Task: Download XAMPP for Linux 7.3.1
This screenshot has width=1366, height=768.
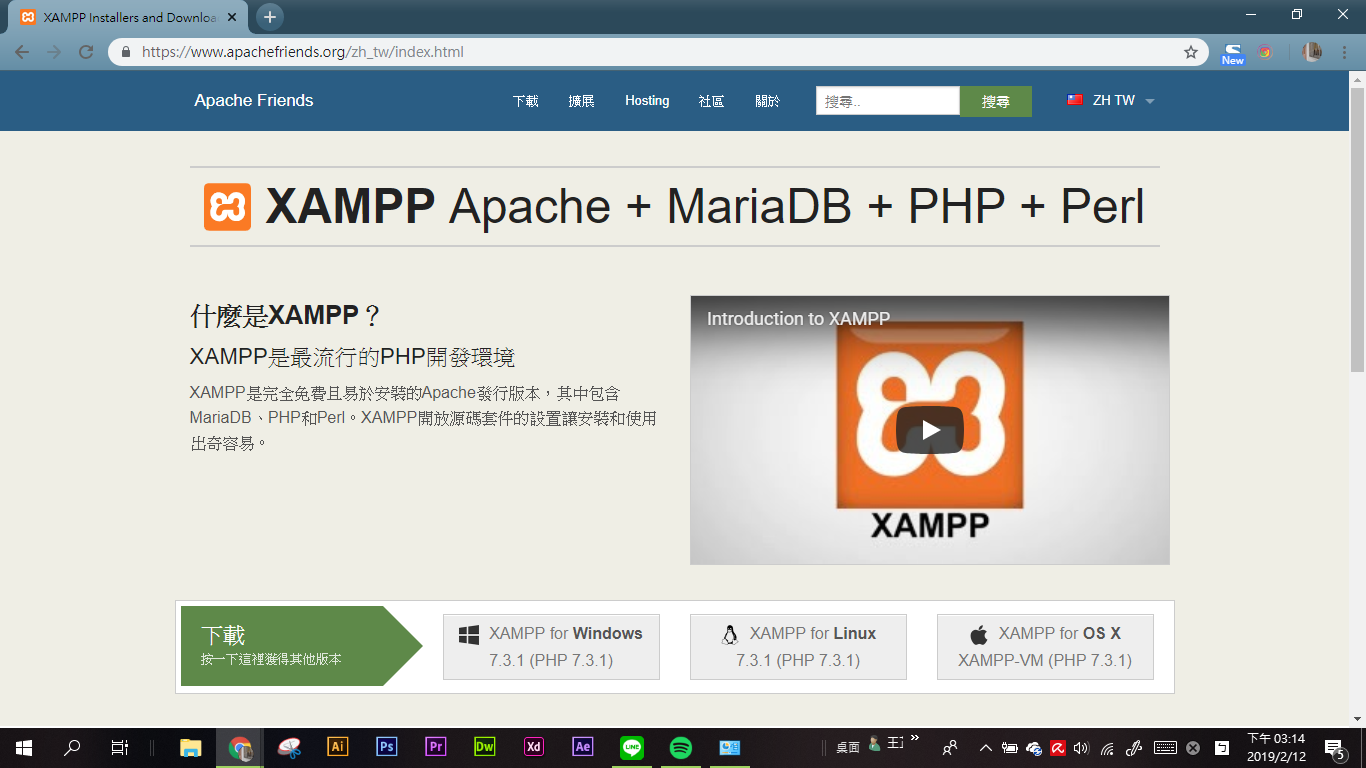Action: [798, 647]
